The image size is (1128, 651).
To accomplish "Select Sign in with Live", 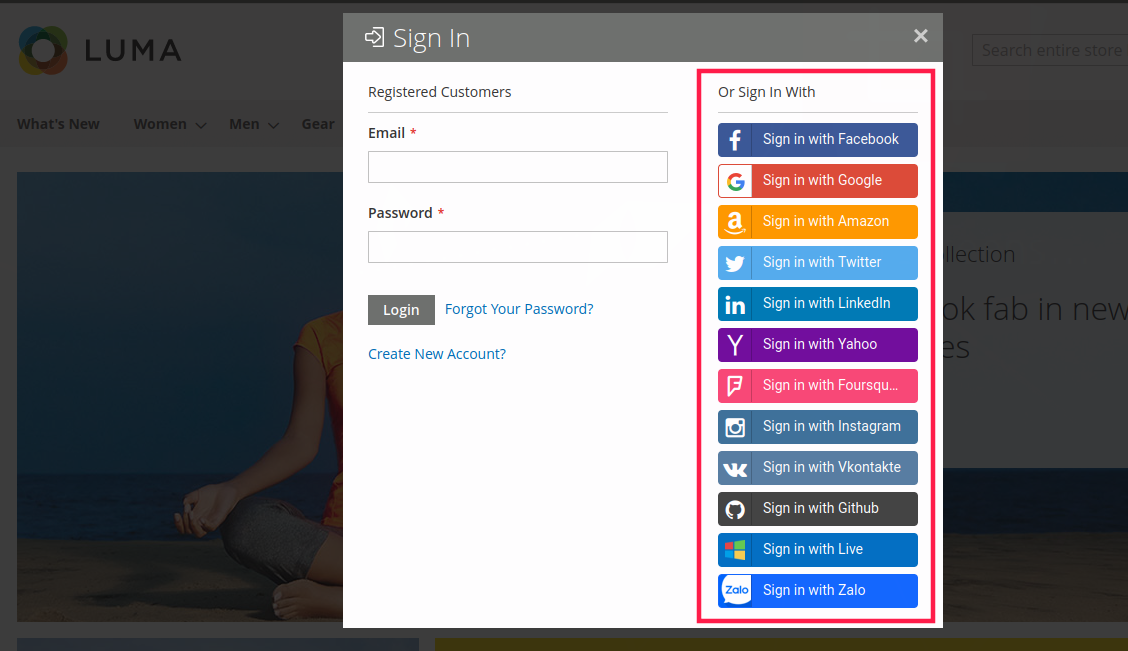I will (x=817, y=550).
